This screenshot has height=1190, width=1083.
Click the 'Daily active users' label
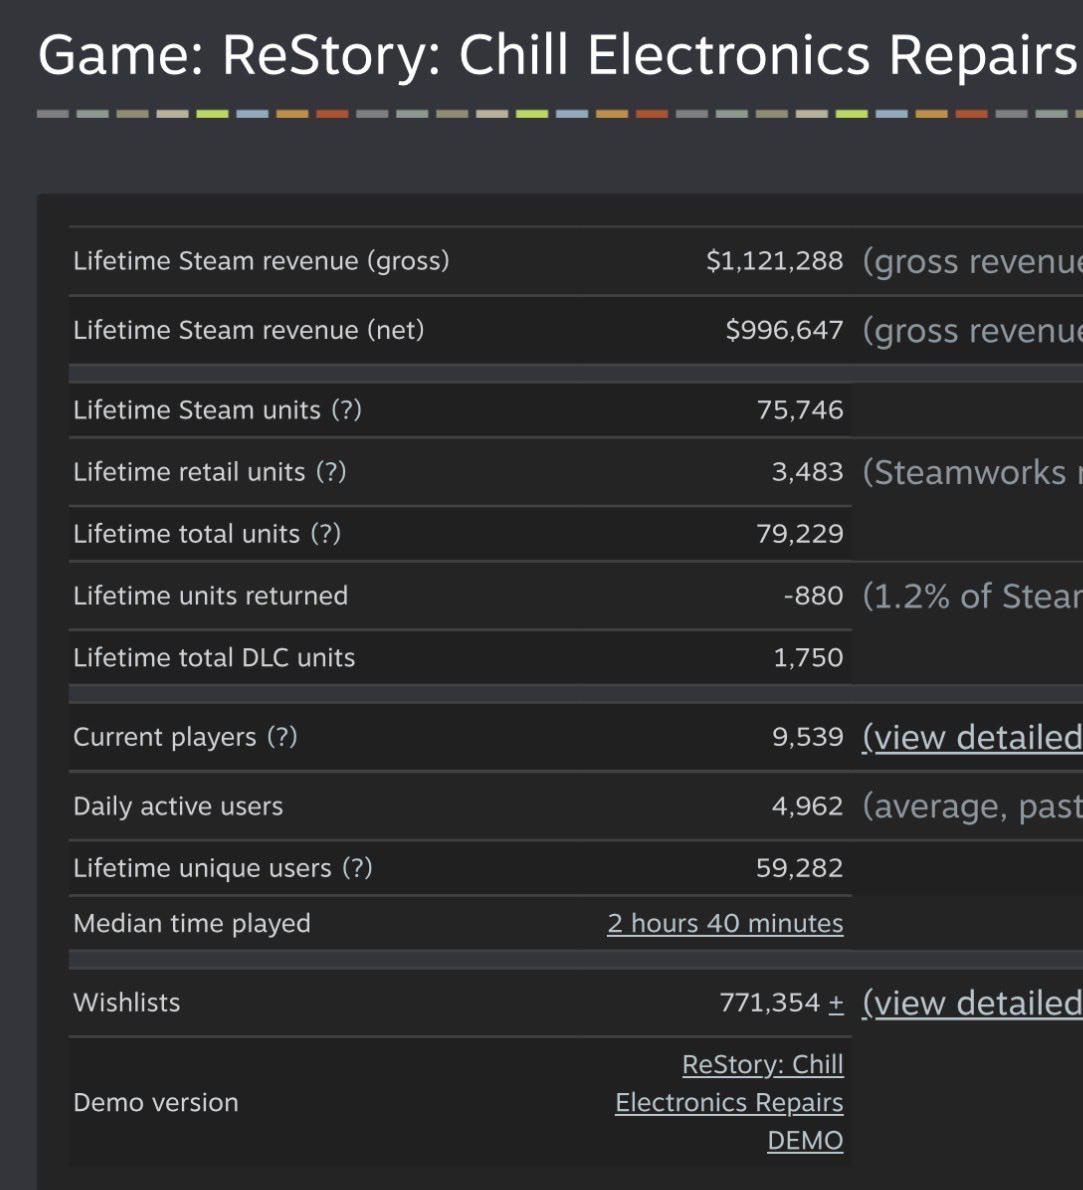tap(178, 806)
